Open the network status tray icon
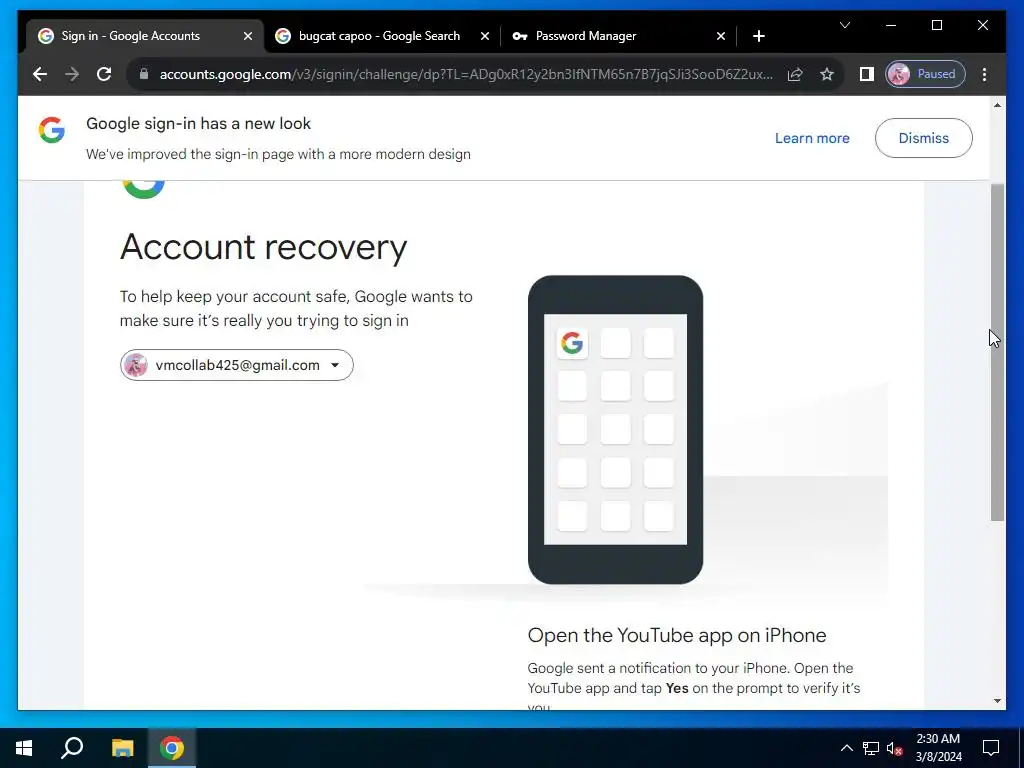Viewport: 1024px width, 768px height. [871, 748]
